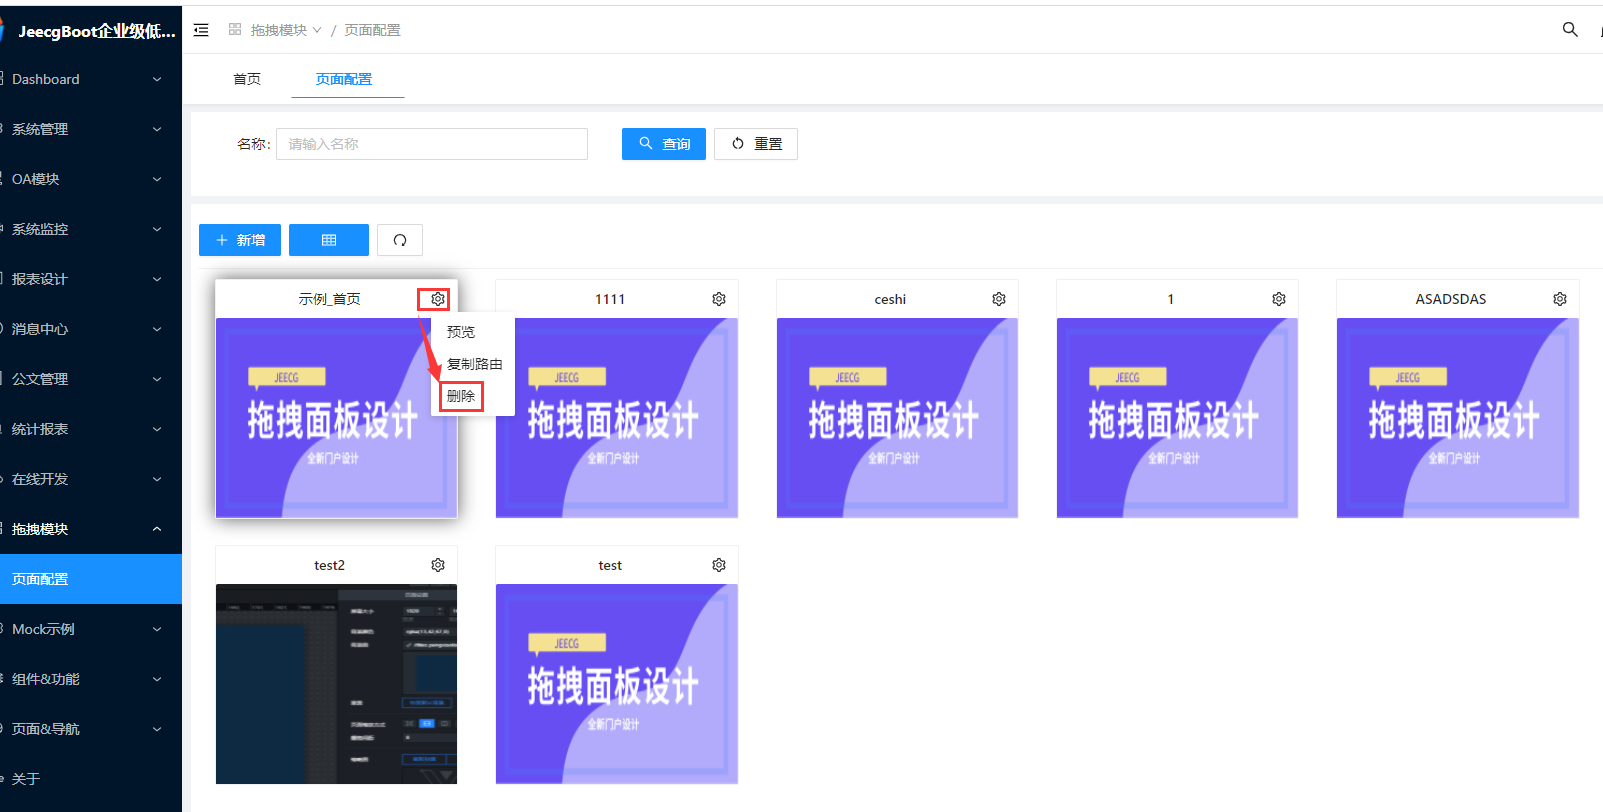Open the test card thumbnail
Viewport: 1603px width, 812px height.
[617, 684]
